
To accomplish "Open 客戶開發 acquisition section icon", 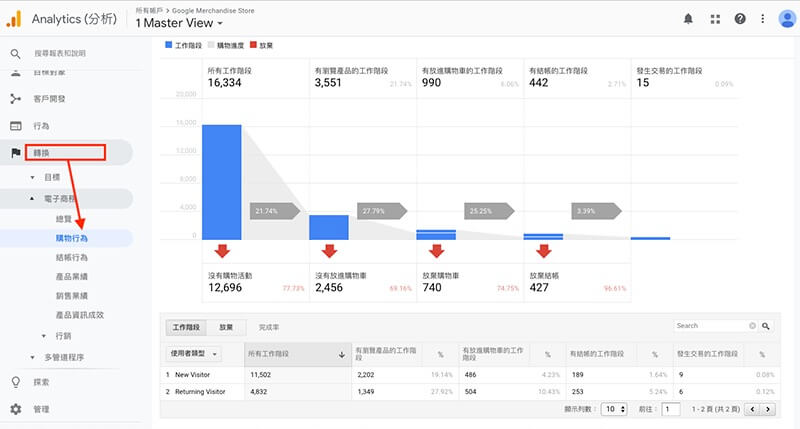I will (x=16, y=99).
